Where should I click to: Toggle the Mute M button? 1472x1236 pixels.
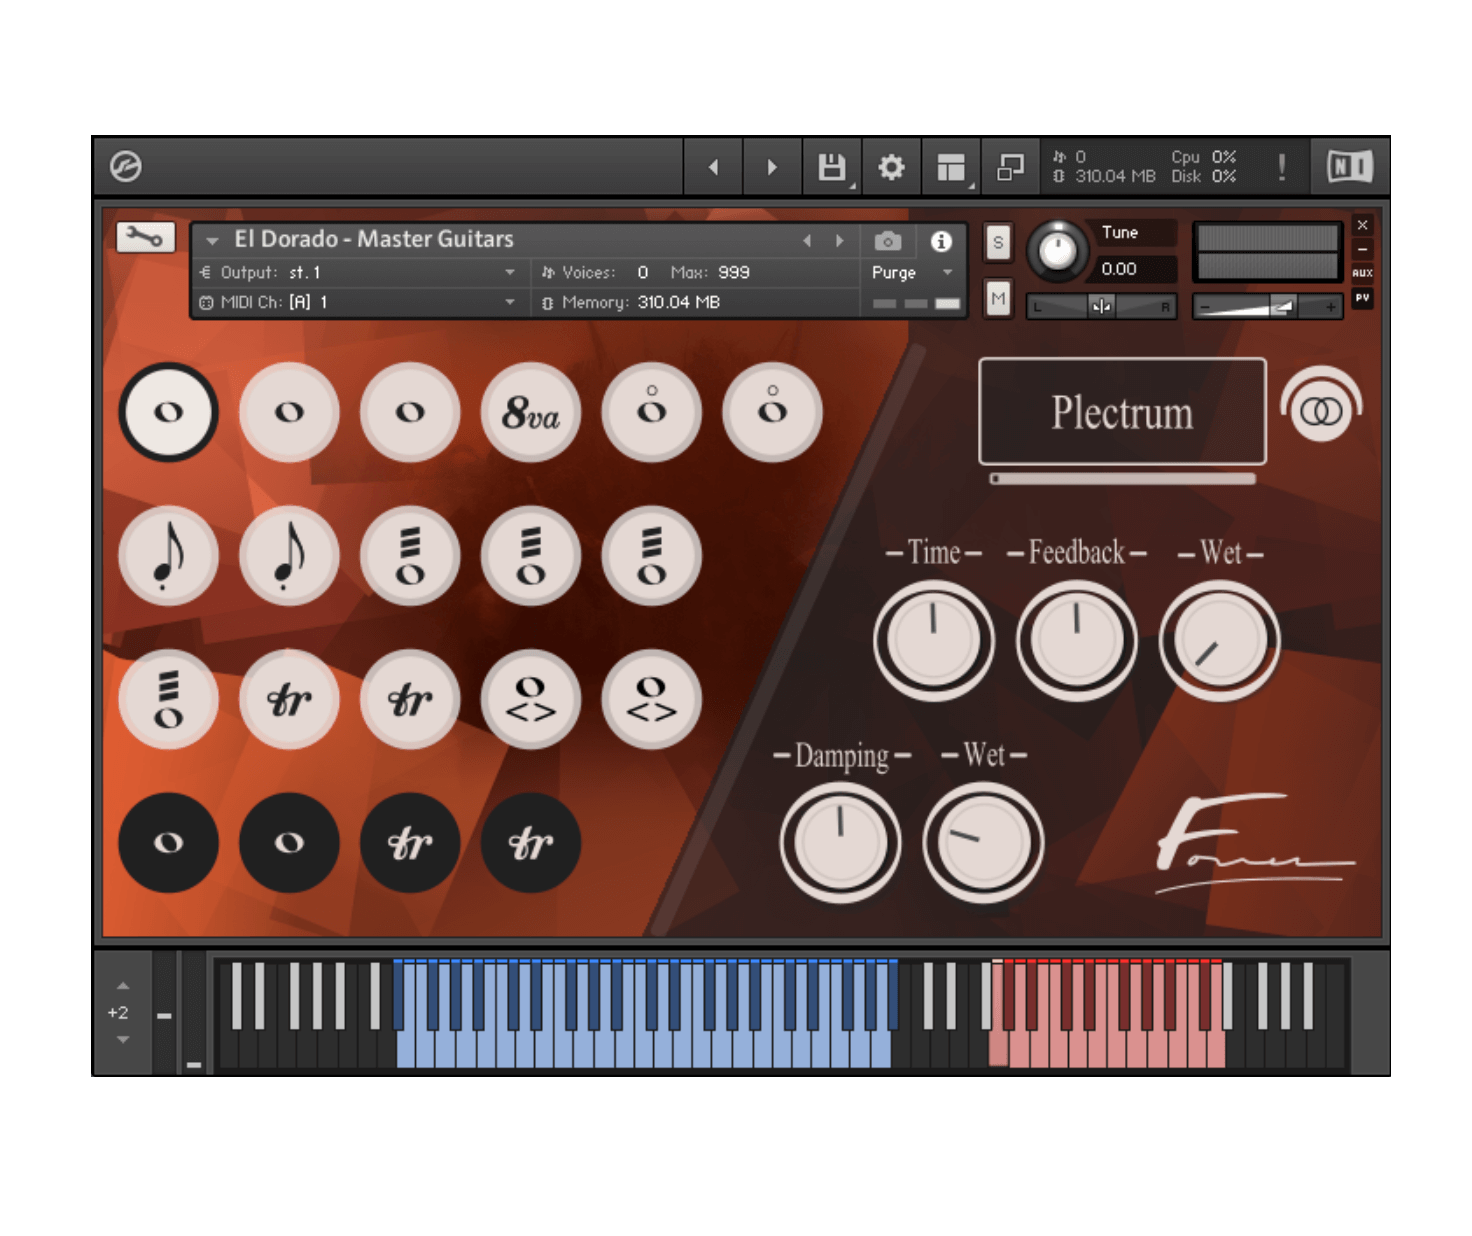tap(997, 298)
